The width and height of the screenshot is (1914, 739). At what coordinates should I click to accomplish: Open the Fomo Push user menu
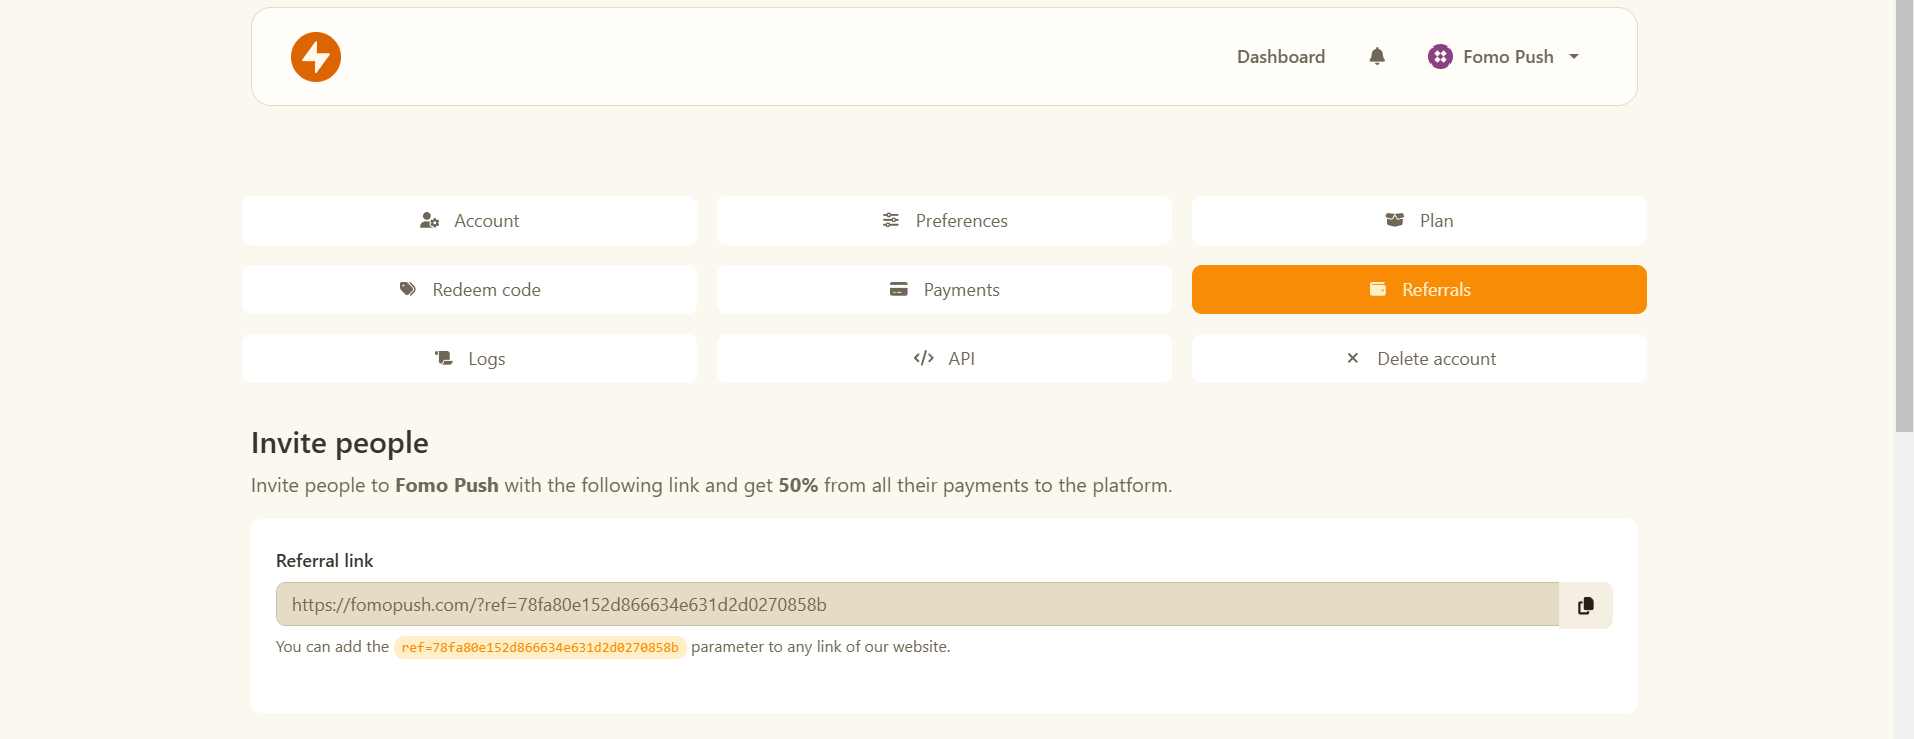[x=1504, y=57]
